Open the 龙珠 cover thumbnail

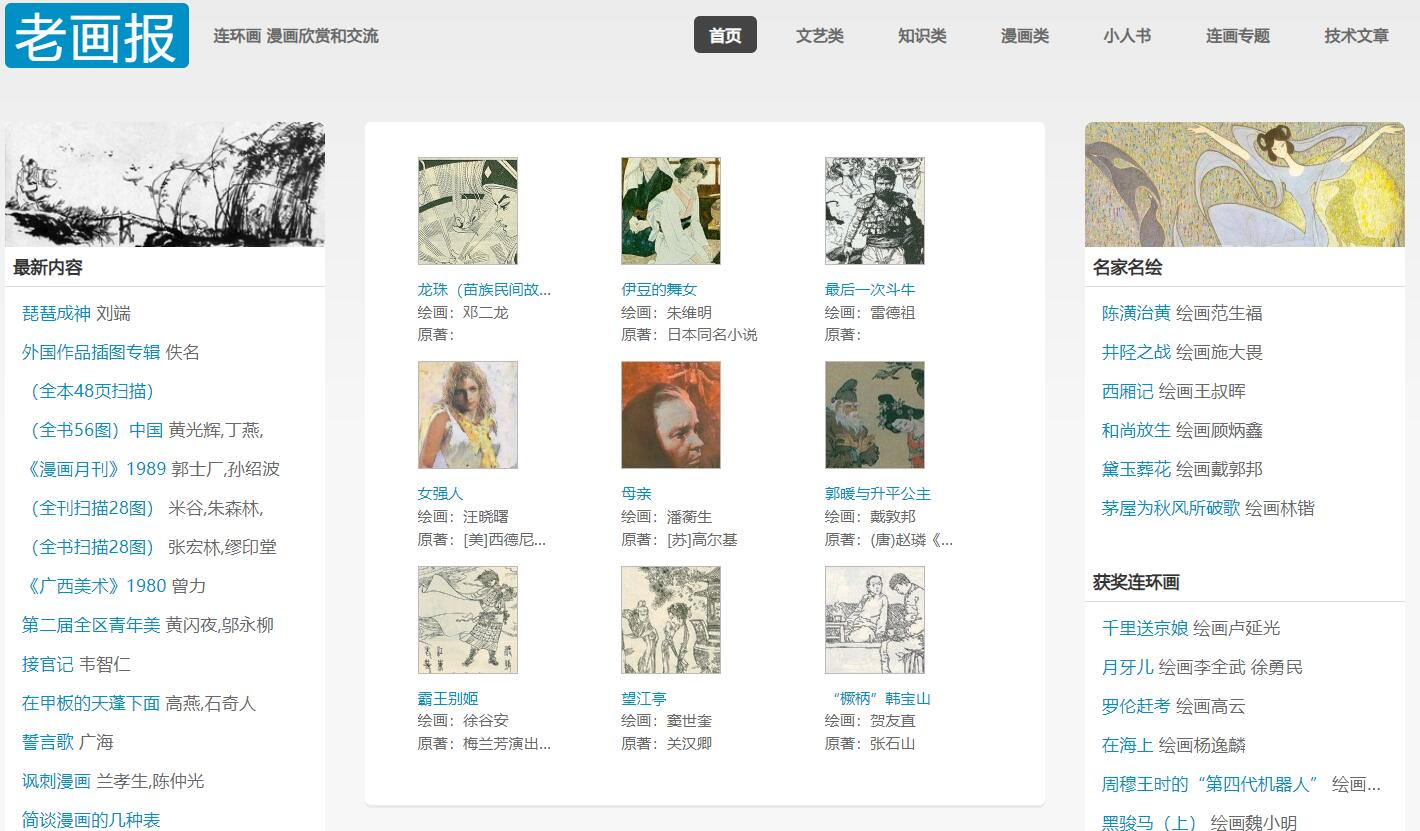pos(468,211)
